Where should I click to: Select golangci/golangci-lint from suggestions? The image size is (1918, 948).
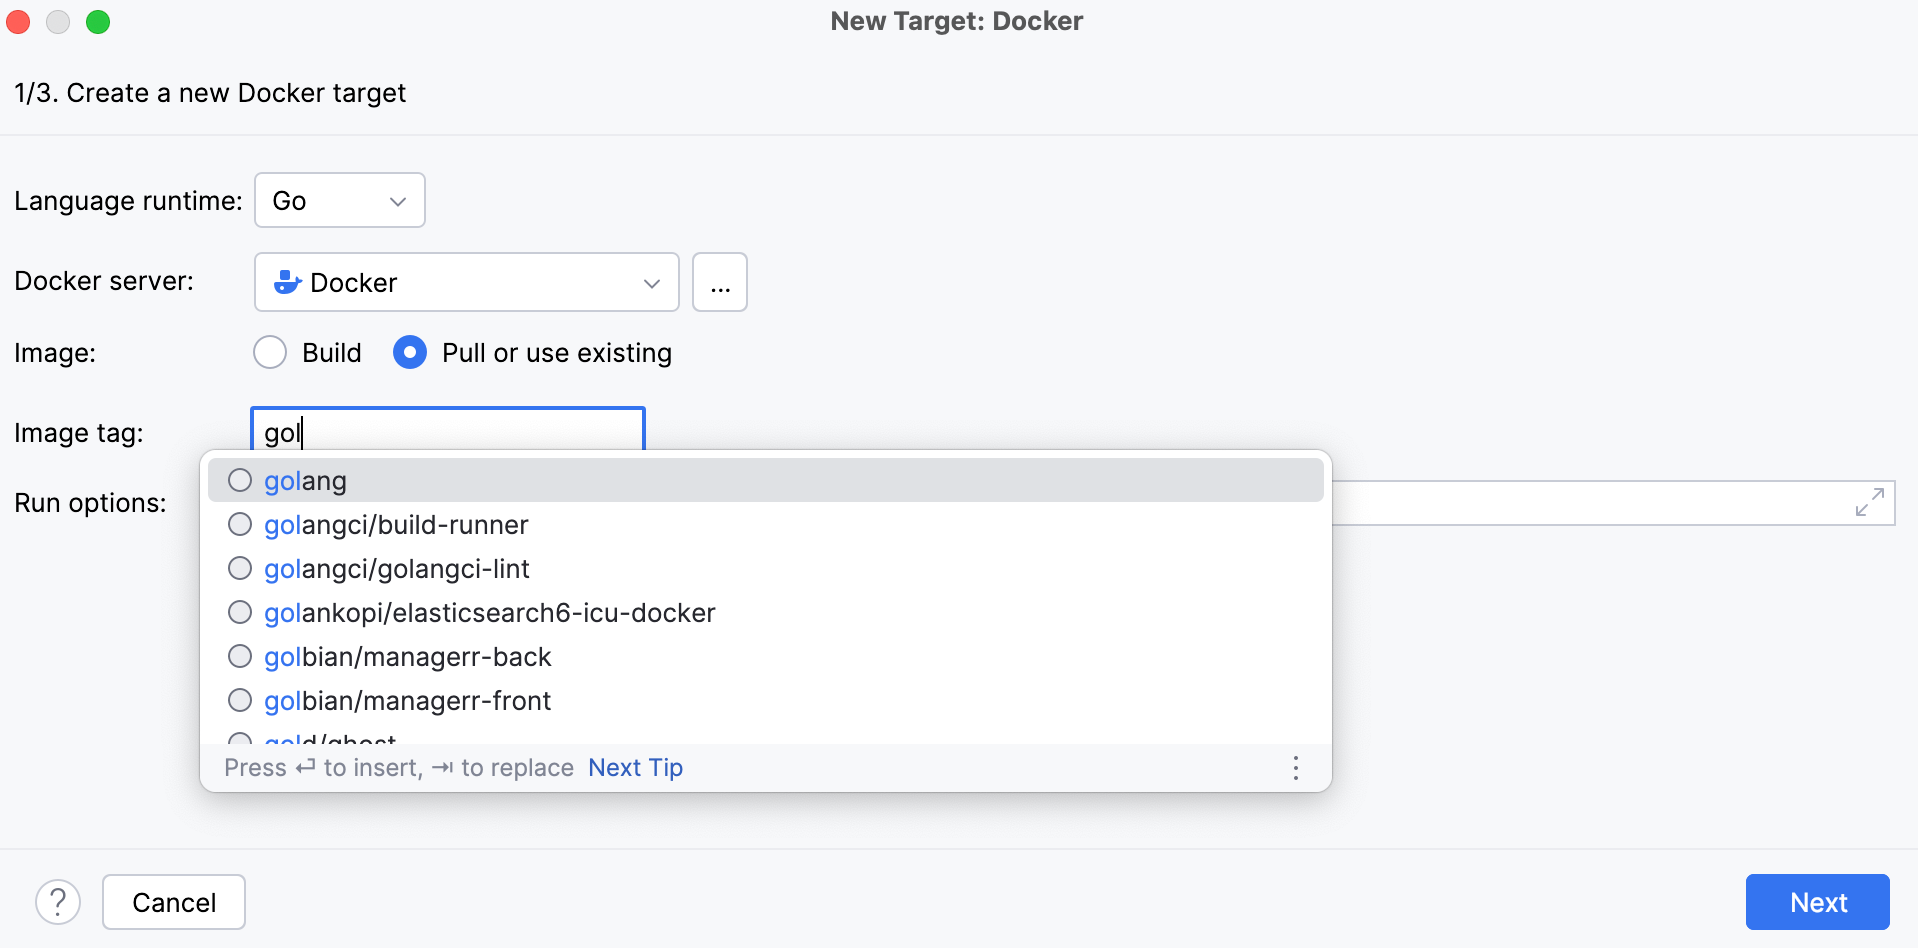[x=397, y=568]
